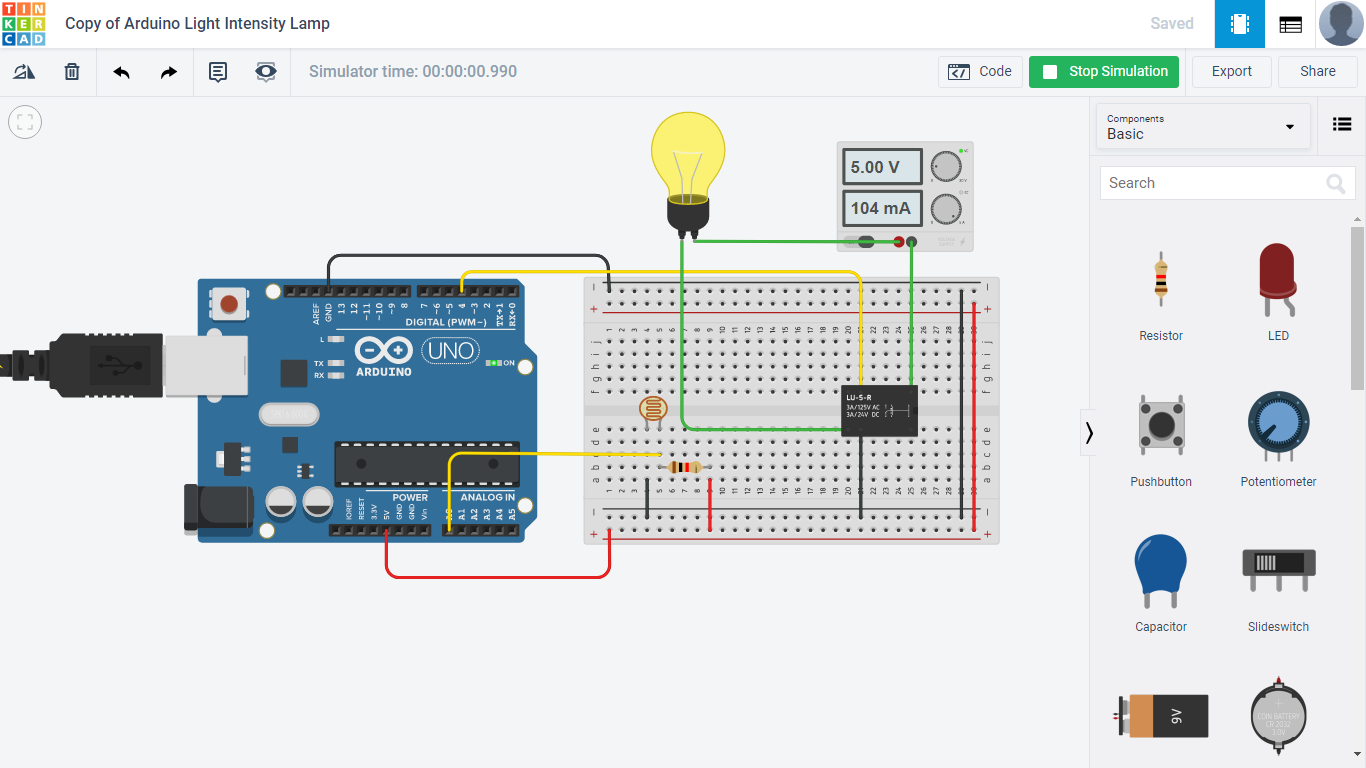
Task: Click the 104 mA supply display
Action: 882,208
